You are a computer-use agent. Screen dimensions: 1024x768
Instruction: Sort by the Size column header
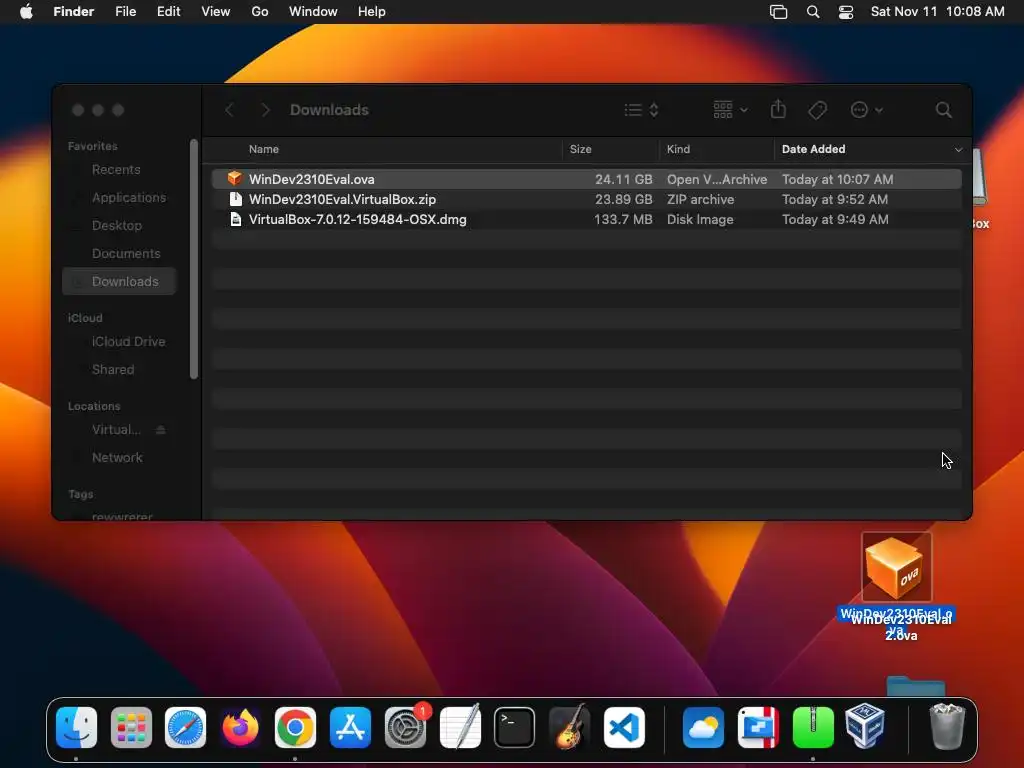(581, 149)
